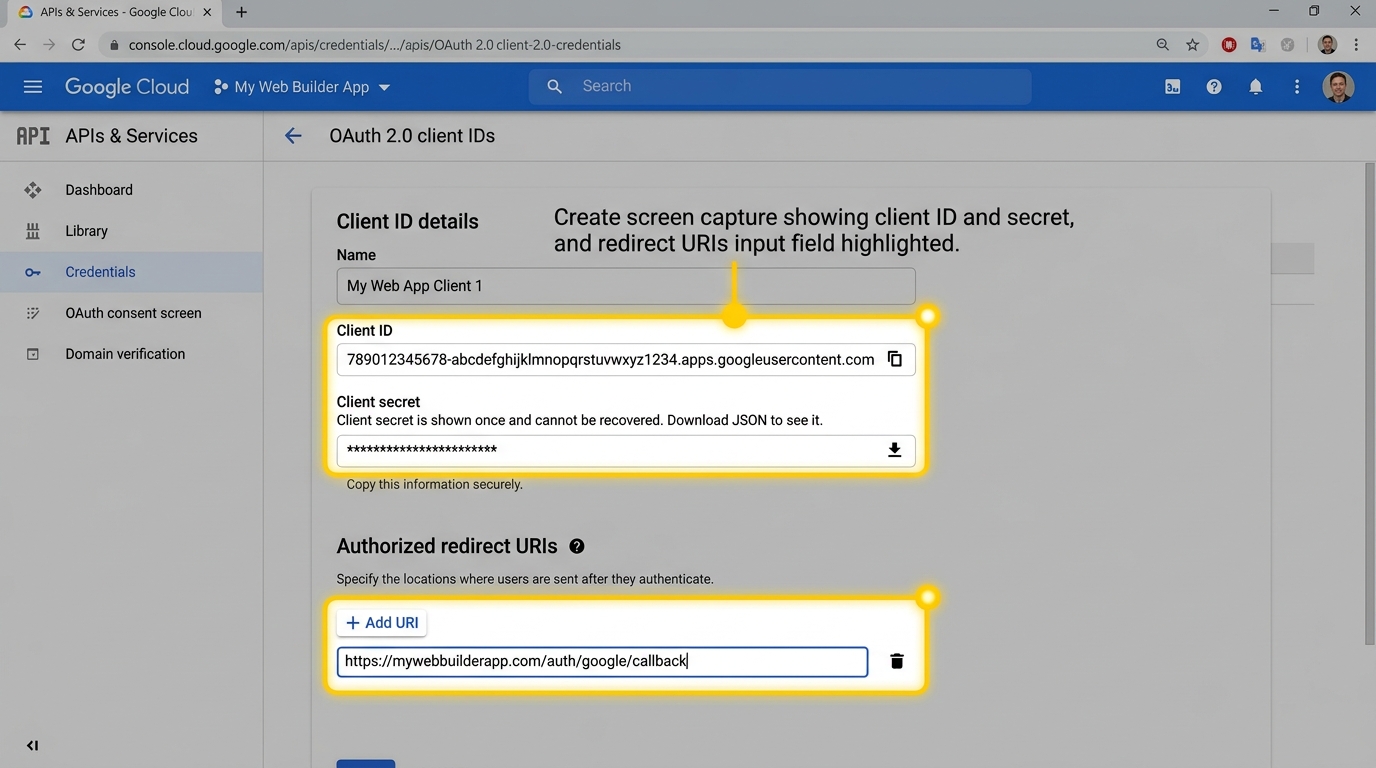Open the Dashboard section
Screen dimensions: 1376x768
click(x=99, y=190)
